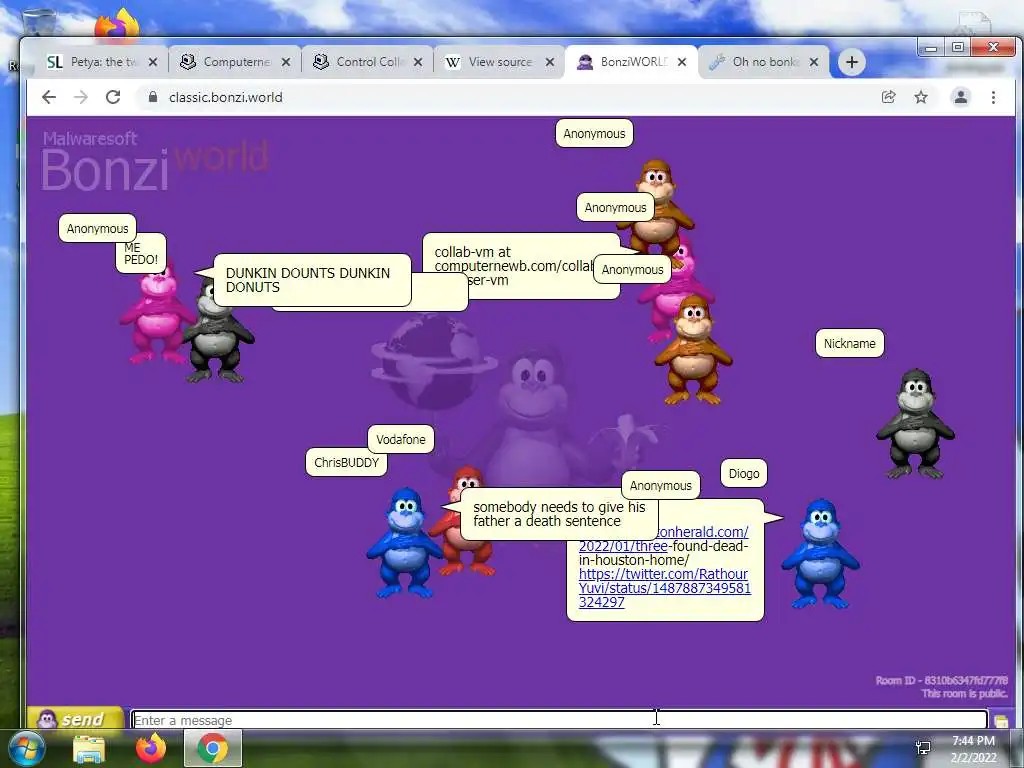Viewport: 1024px width, 768px height.
Task: Click the send button
Action: [74, 718]
